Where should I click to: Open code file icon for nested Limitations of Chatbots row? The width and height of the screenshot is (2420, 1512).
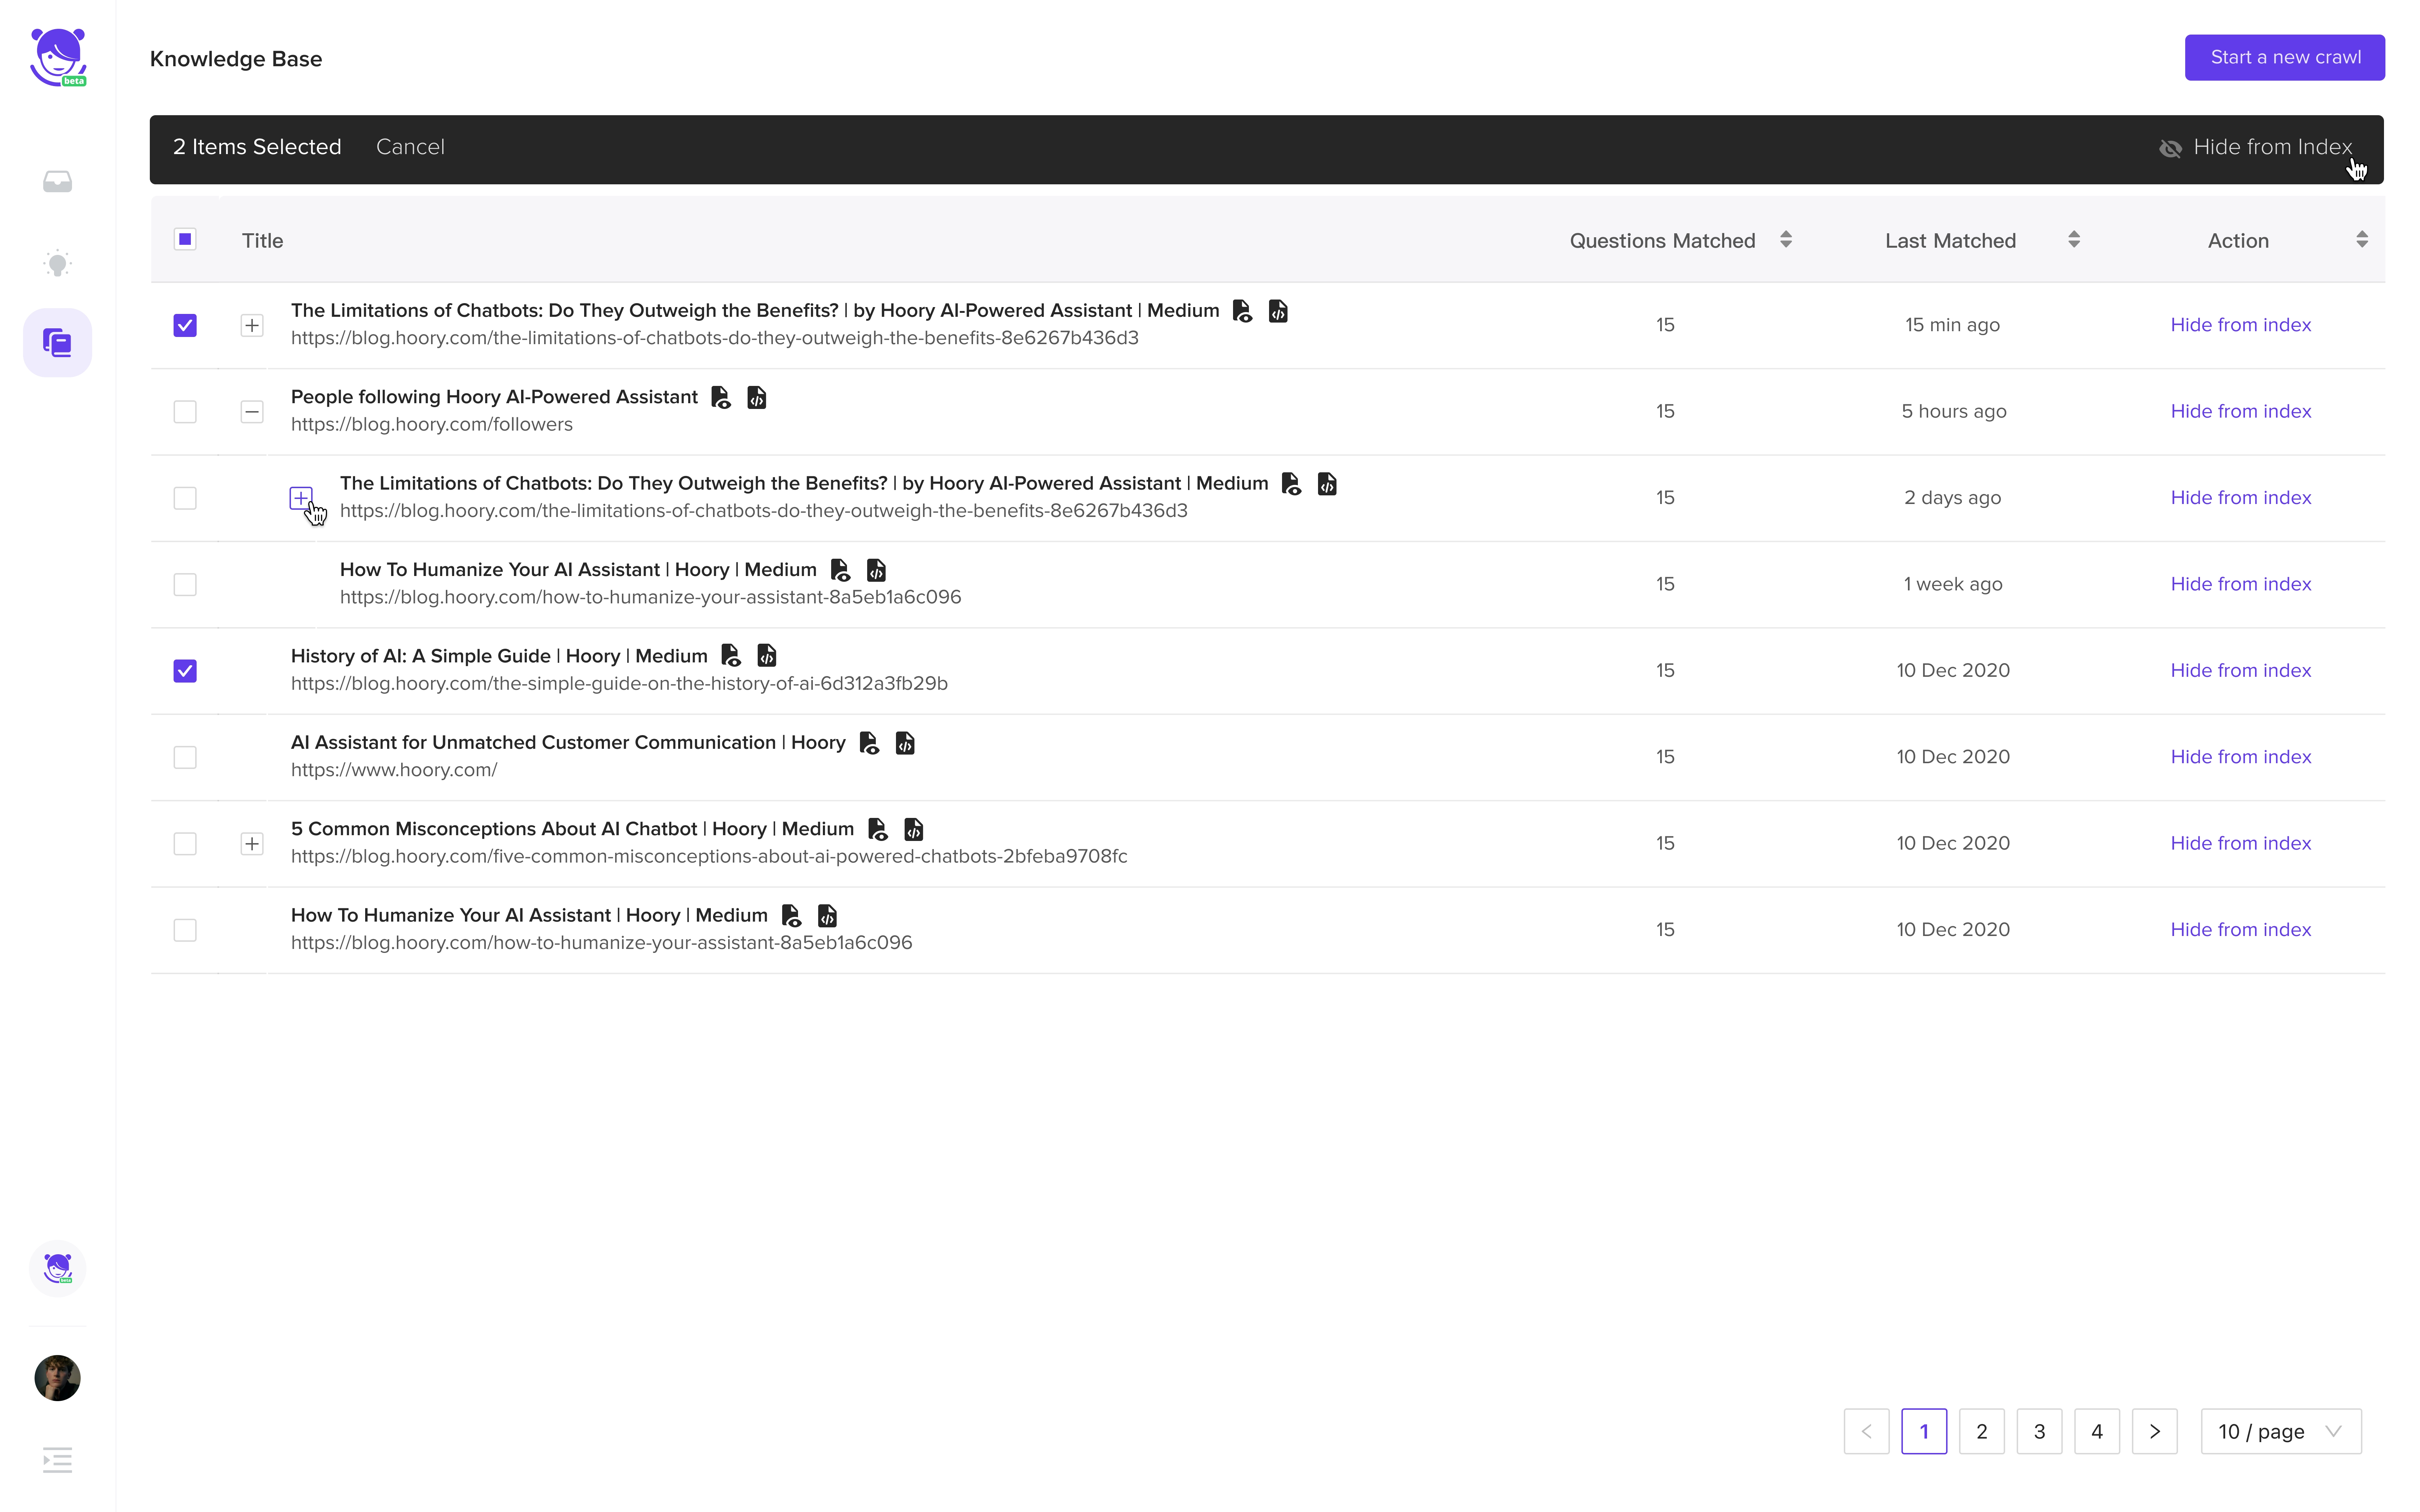tap(1327, 484)
